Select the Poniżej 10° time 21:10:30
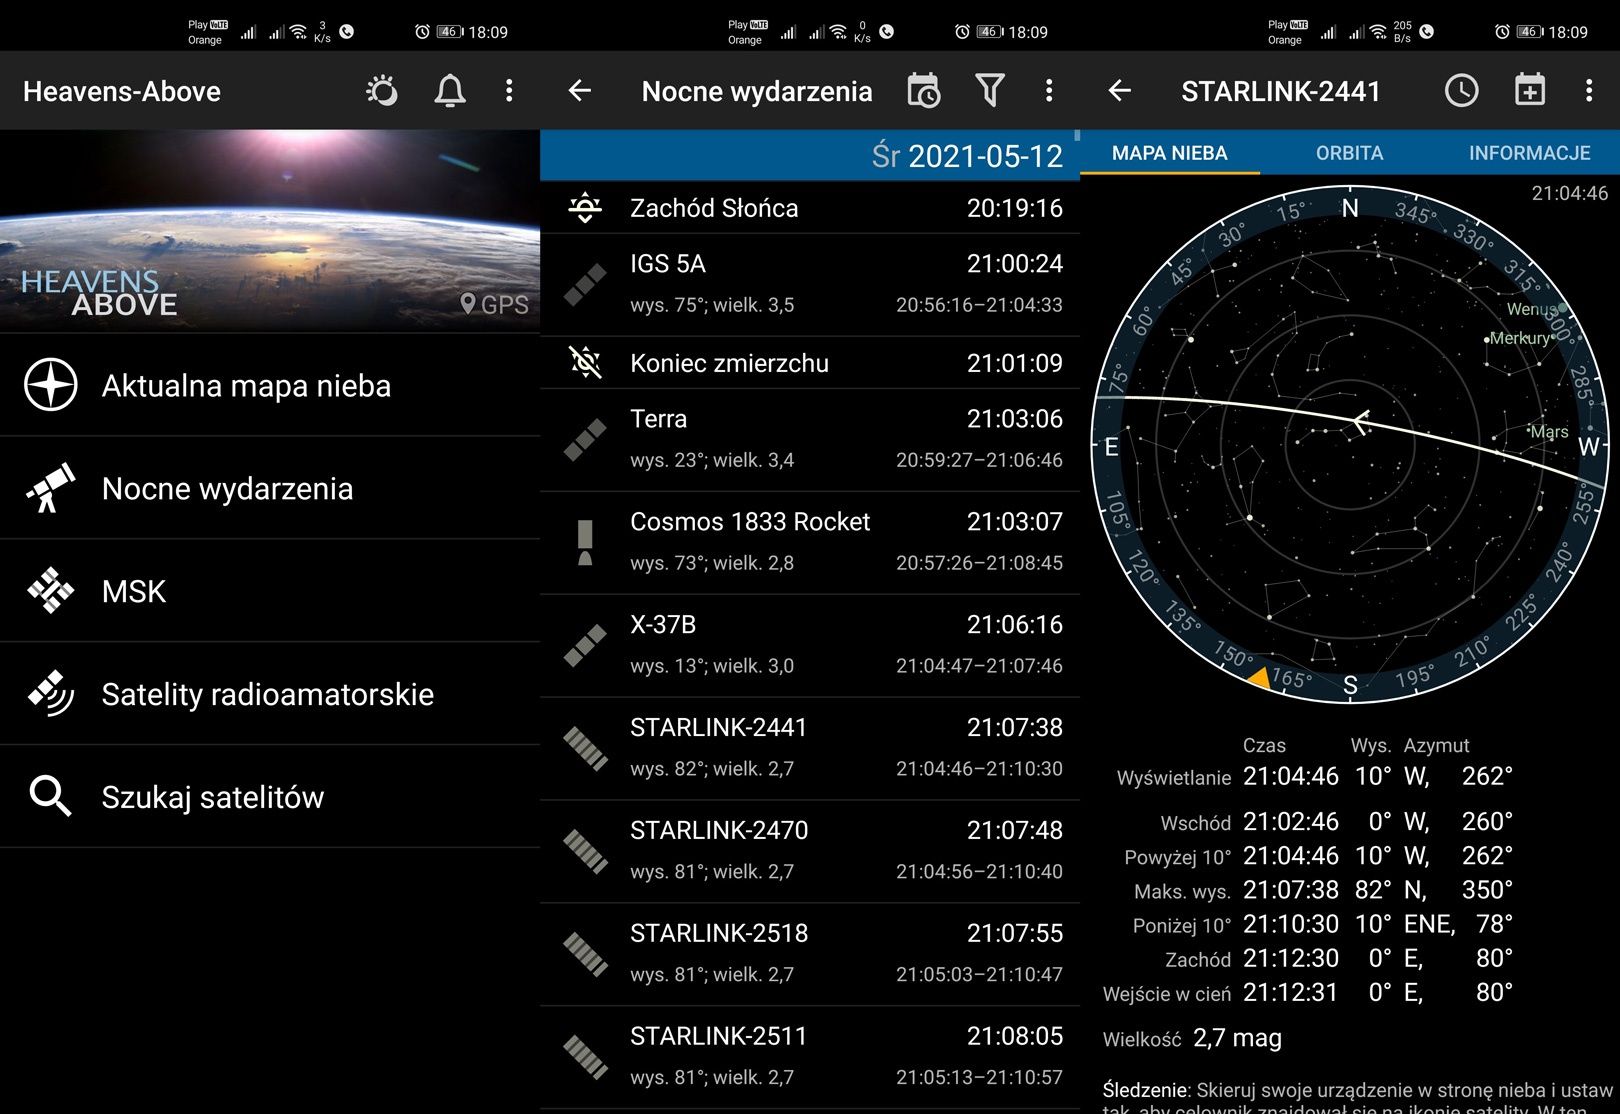 pos(1290,924)
